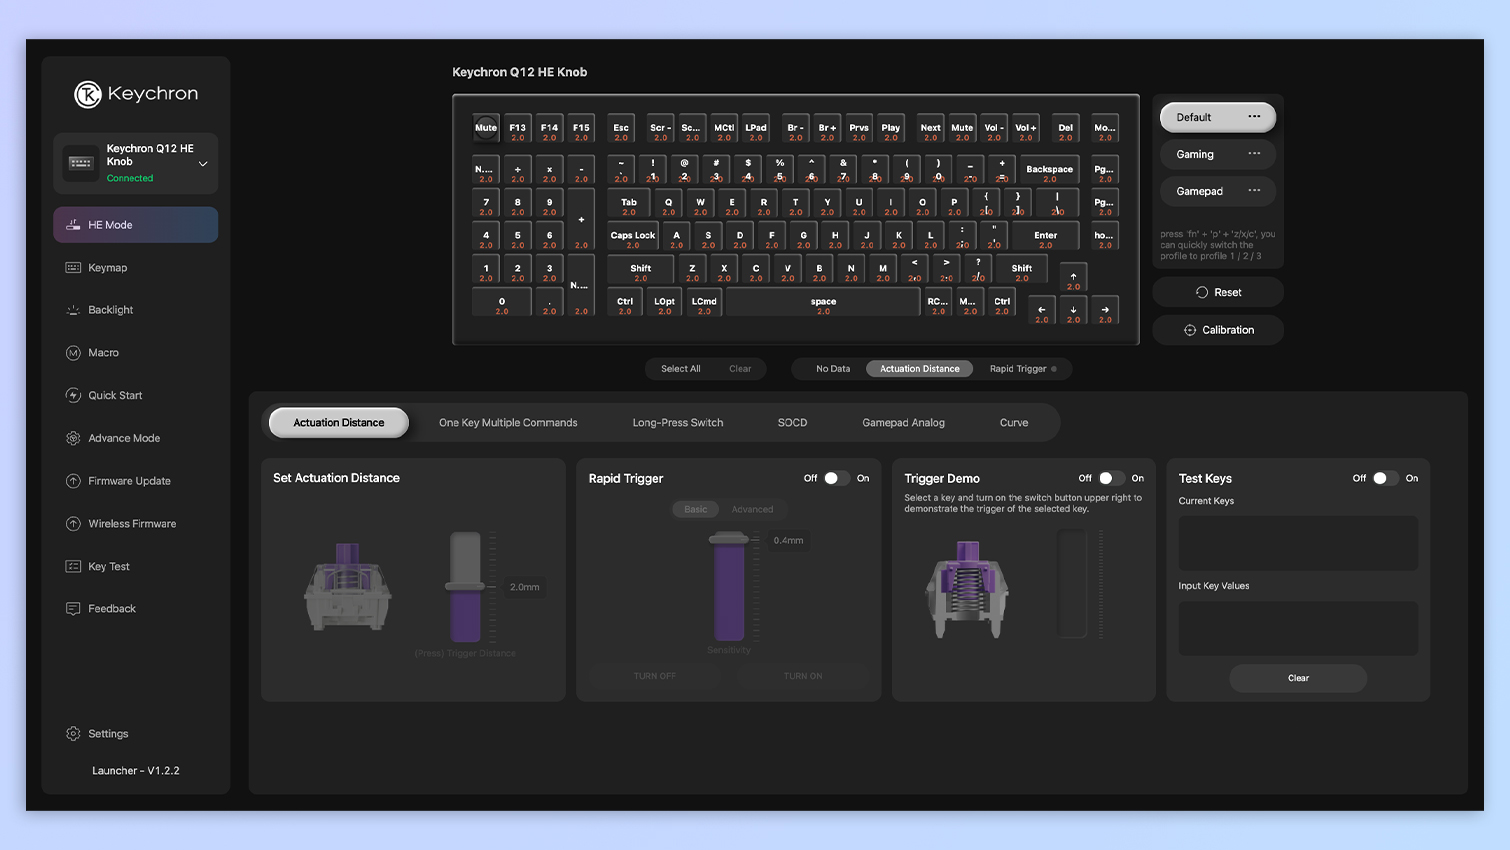Screen dimensions: 1510x850
Task: Turn on Rapid Trigger
Action: click(836, 478)
